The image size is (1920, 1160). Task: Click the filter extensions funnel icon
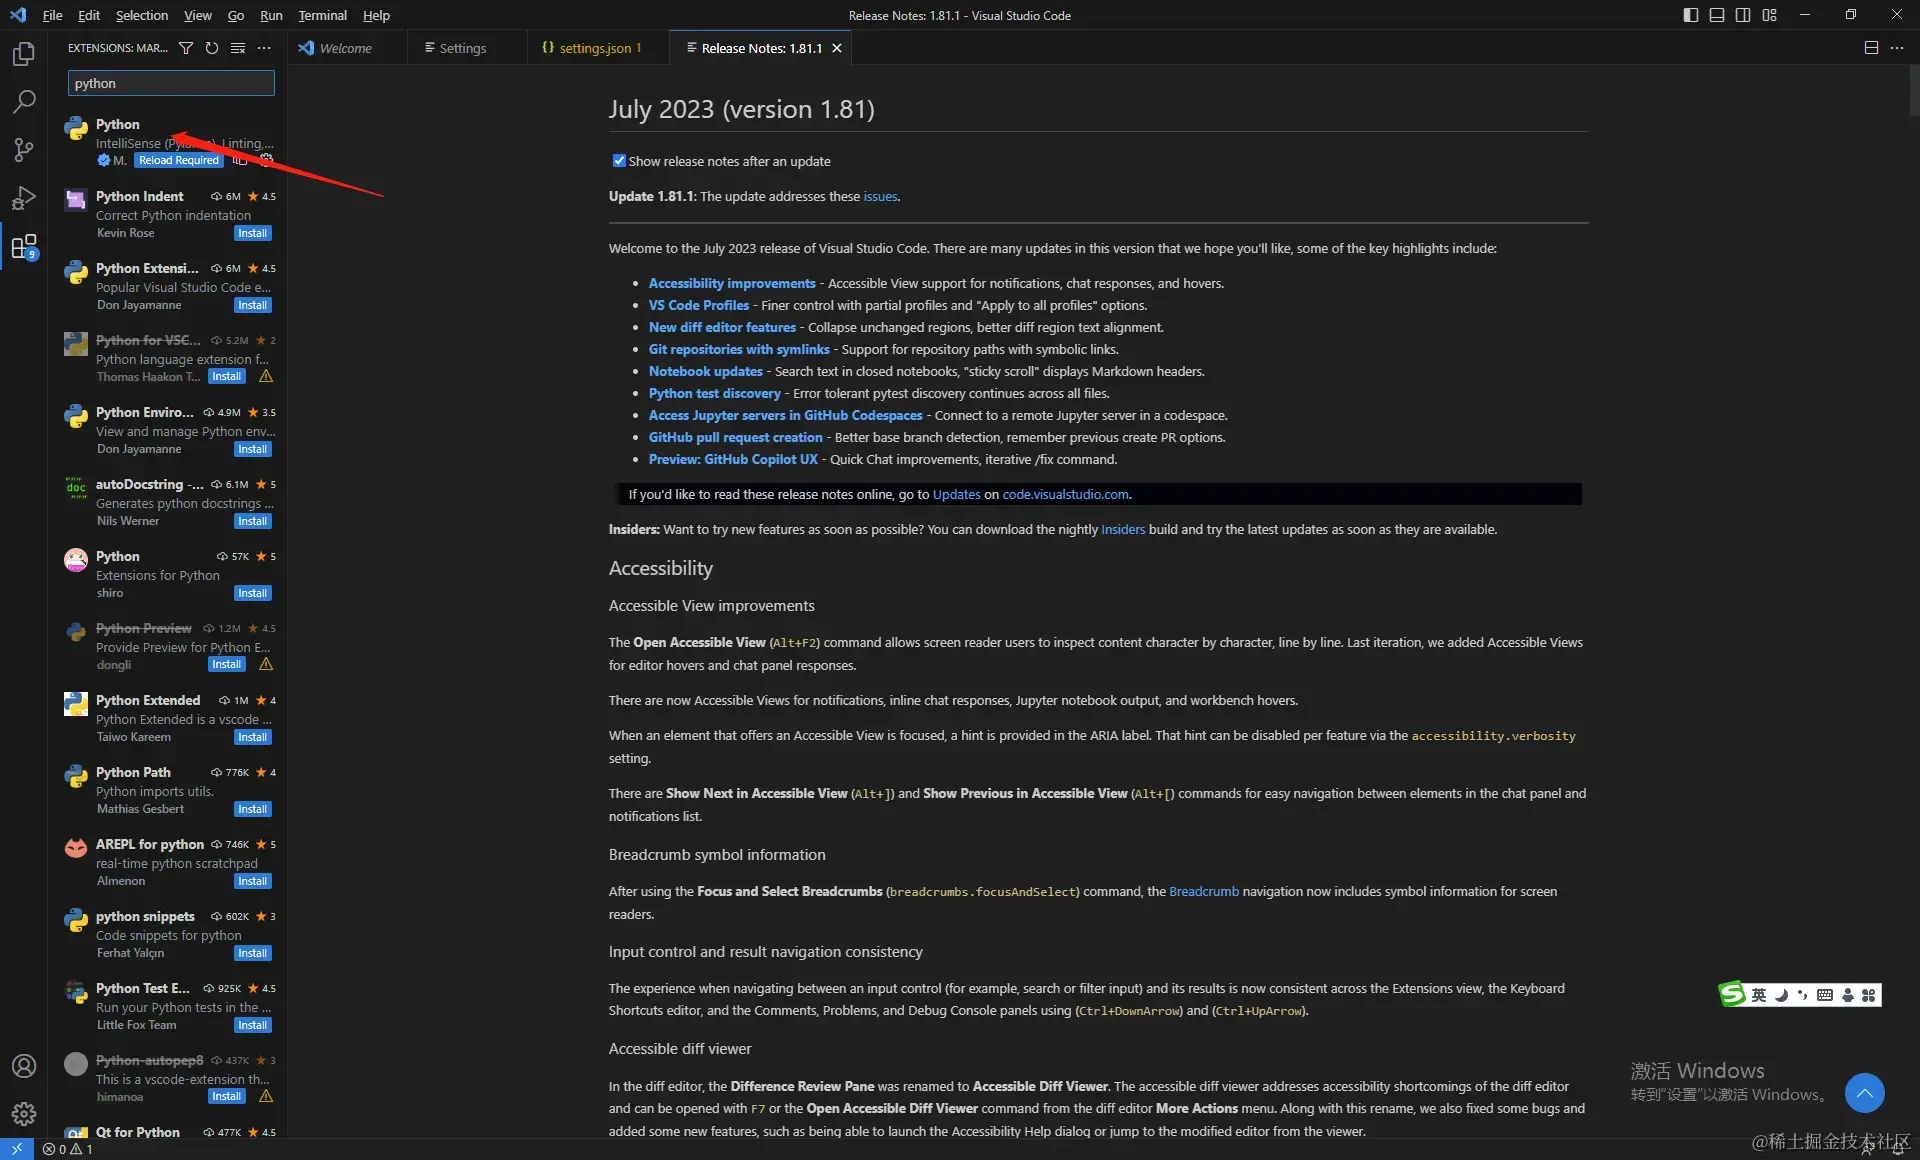click(186, 48)
